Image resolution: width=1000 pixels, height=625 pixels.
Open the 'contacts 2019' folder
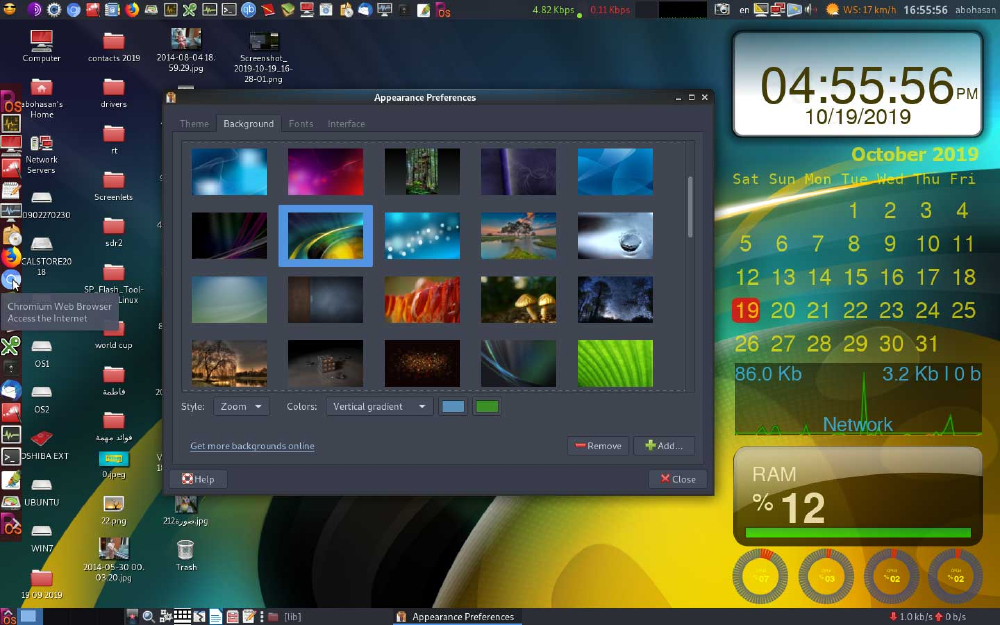114,47
